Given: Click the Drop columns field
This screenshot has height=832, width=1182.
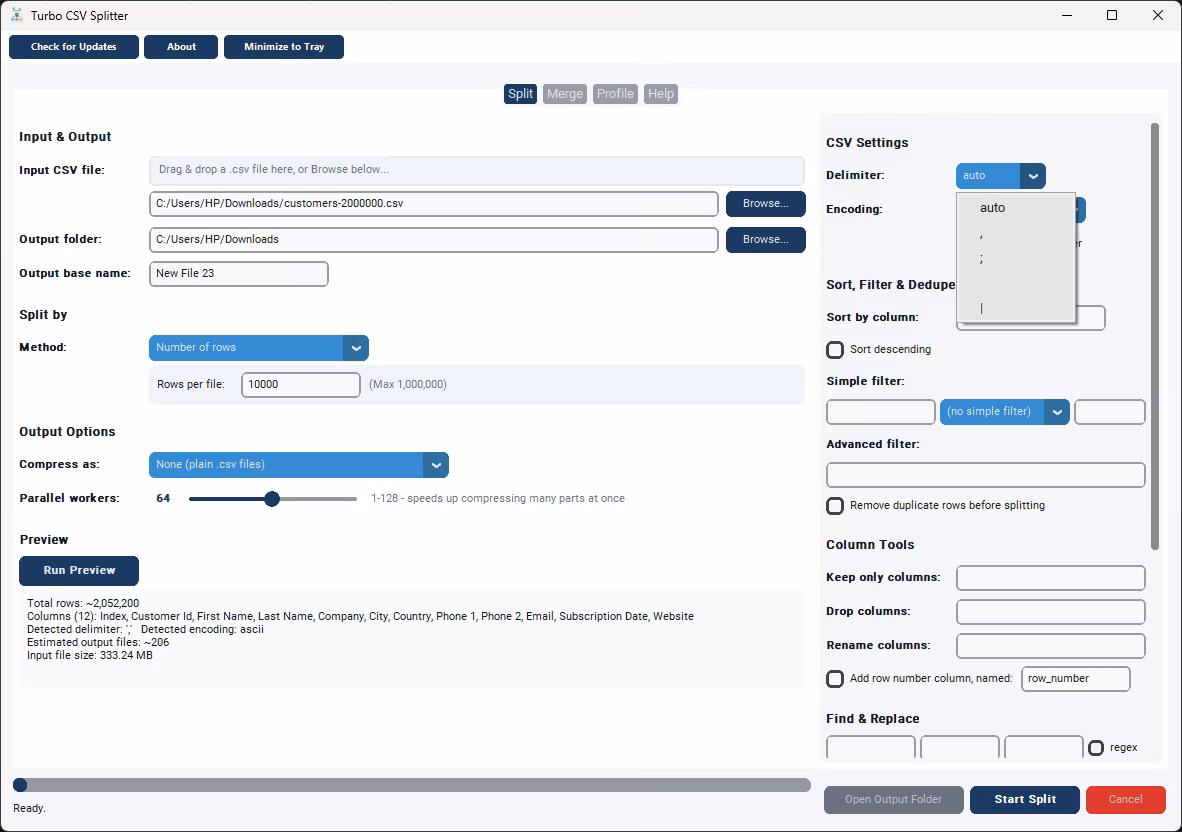Looking at the screenshot, I should 1051,612.
